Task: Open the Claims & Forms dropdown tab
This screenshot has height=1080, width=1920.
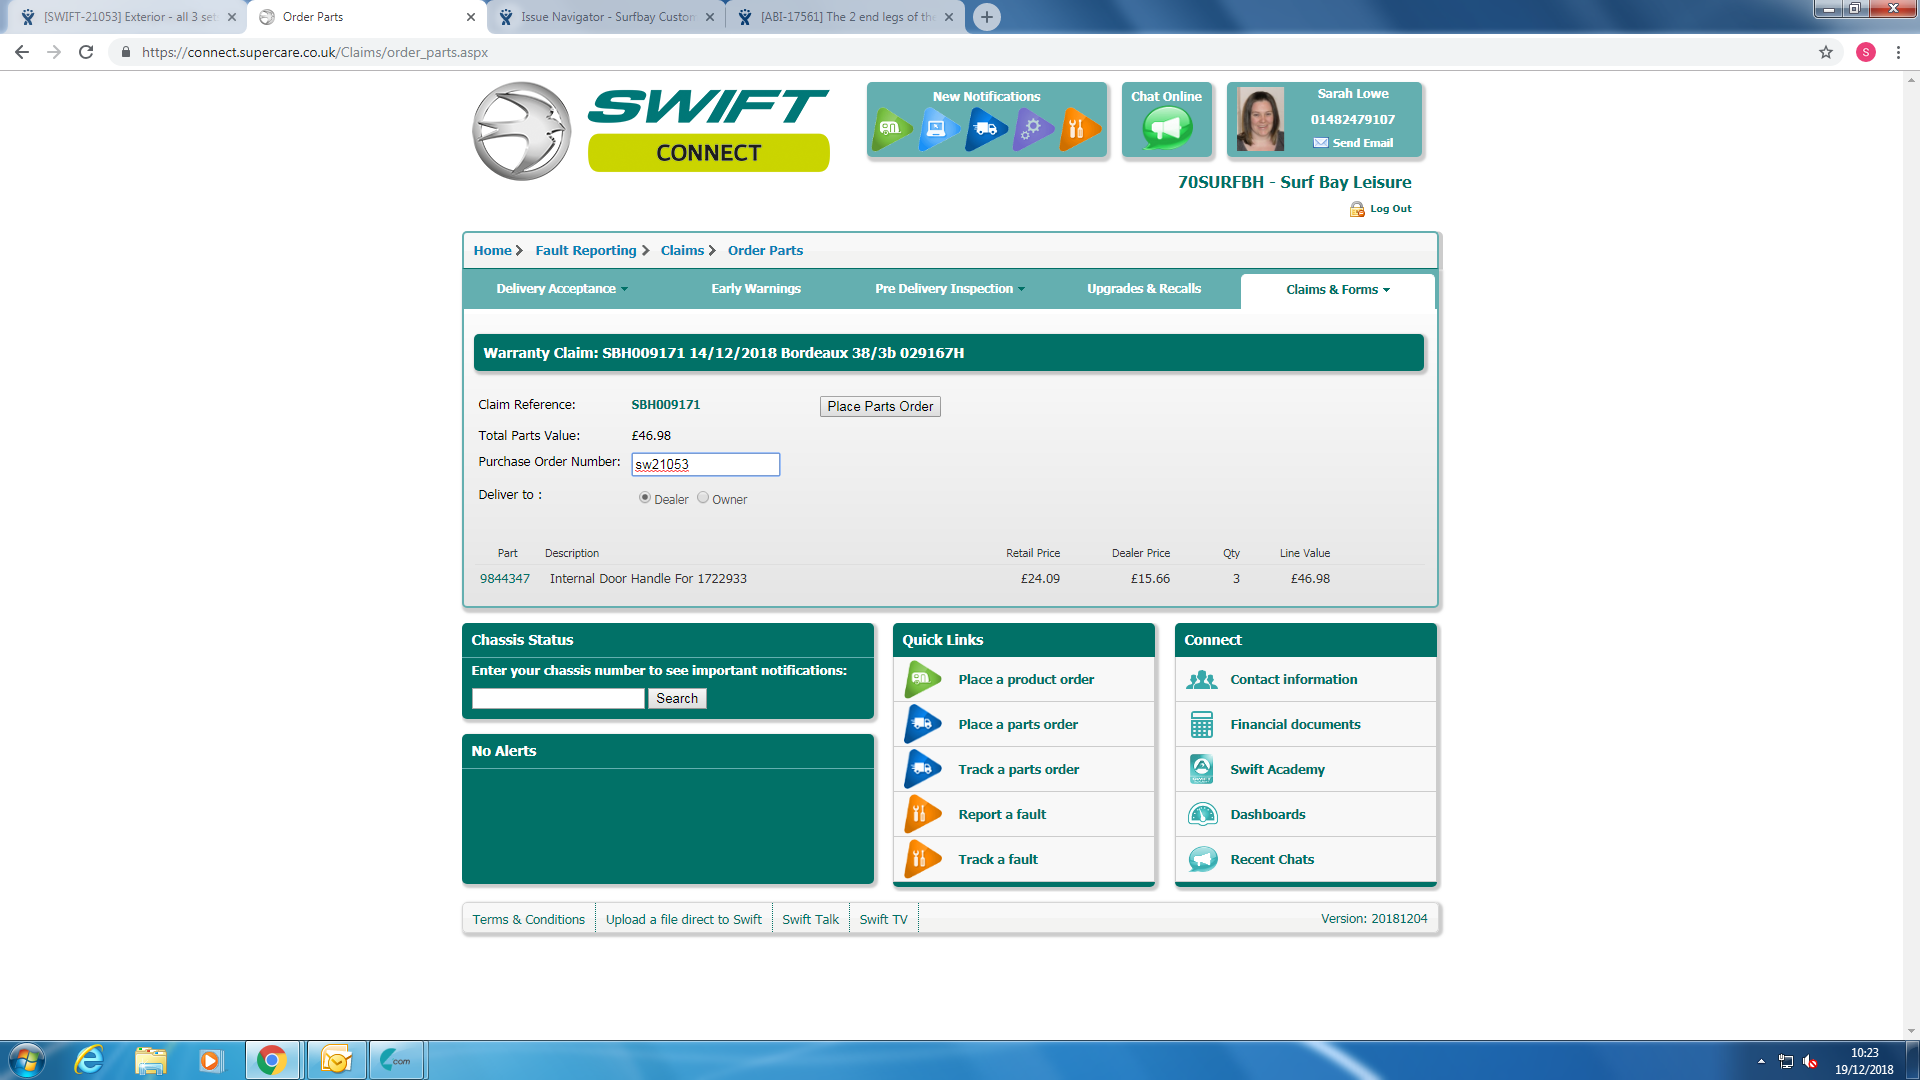Action: pos(1337,290)
